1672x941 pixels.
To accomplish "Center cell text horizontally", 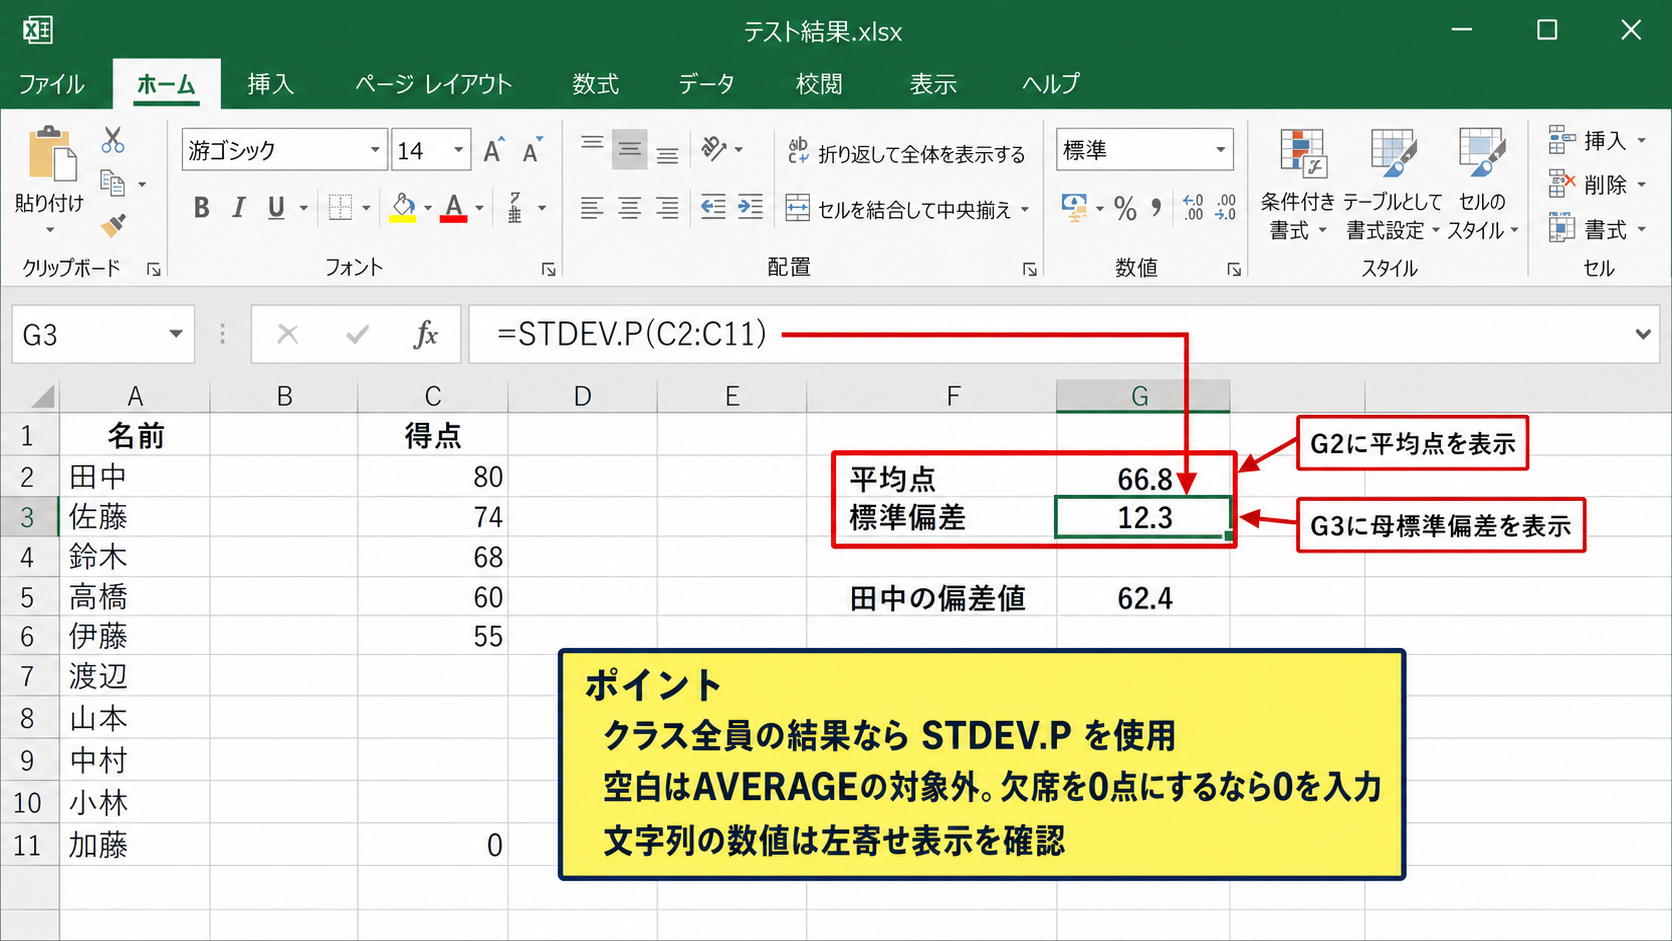I will tap(629, 208).
